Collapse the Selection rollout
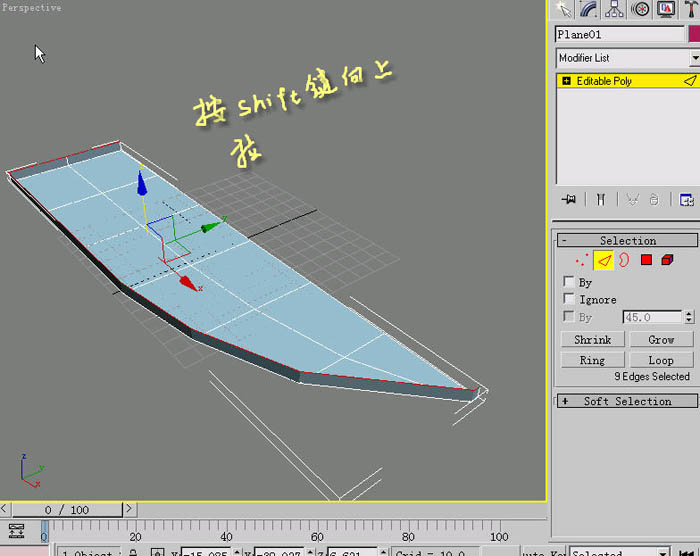This screenshot has width=700, height=556. tap(627, 240)
